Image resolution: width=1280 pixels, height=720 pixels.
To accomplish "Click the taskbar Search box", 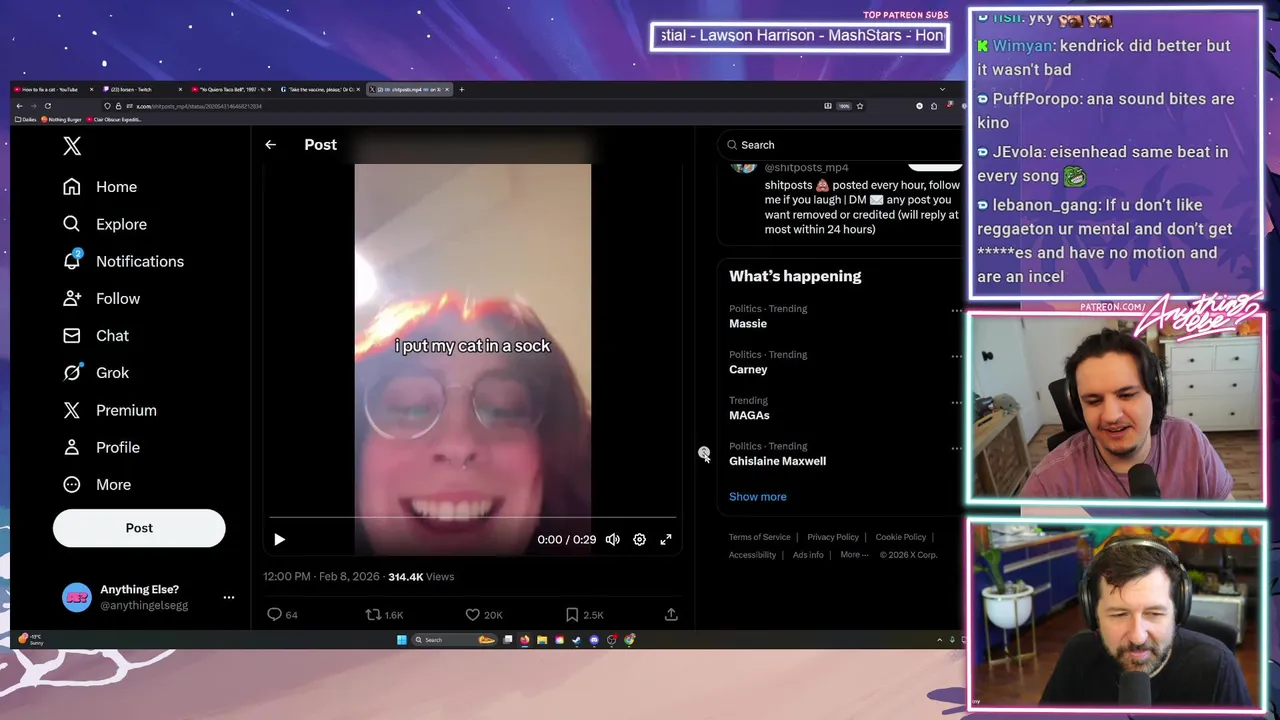I will pyautogui.click(x=455, y=640).
